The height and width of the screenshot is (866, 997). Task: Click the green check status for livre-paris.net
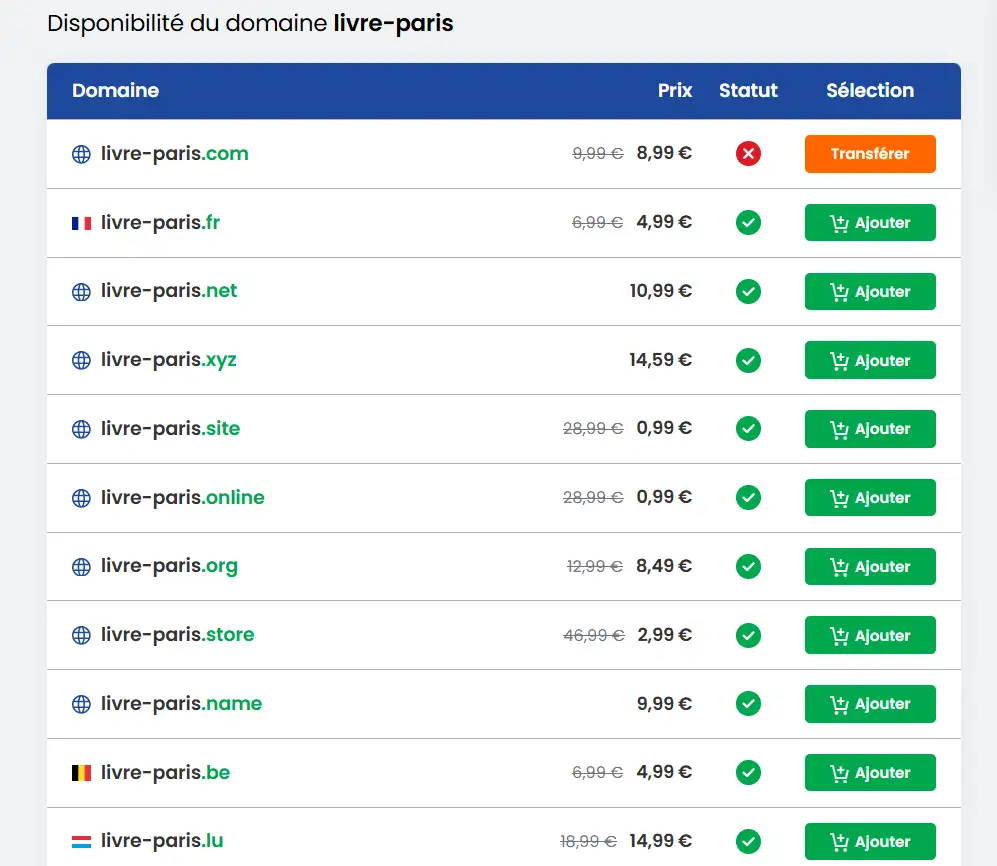(x=748, y=291)
